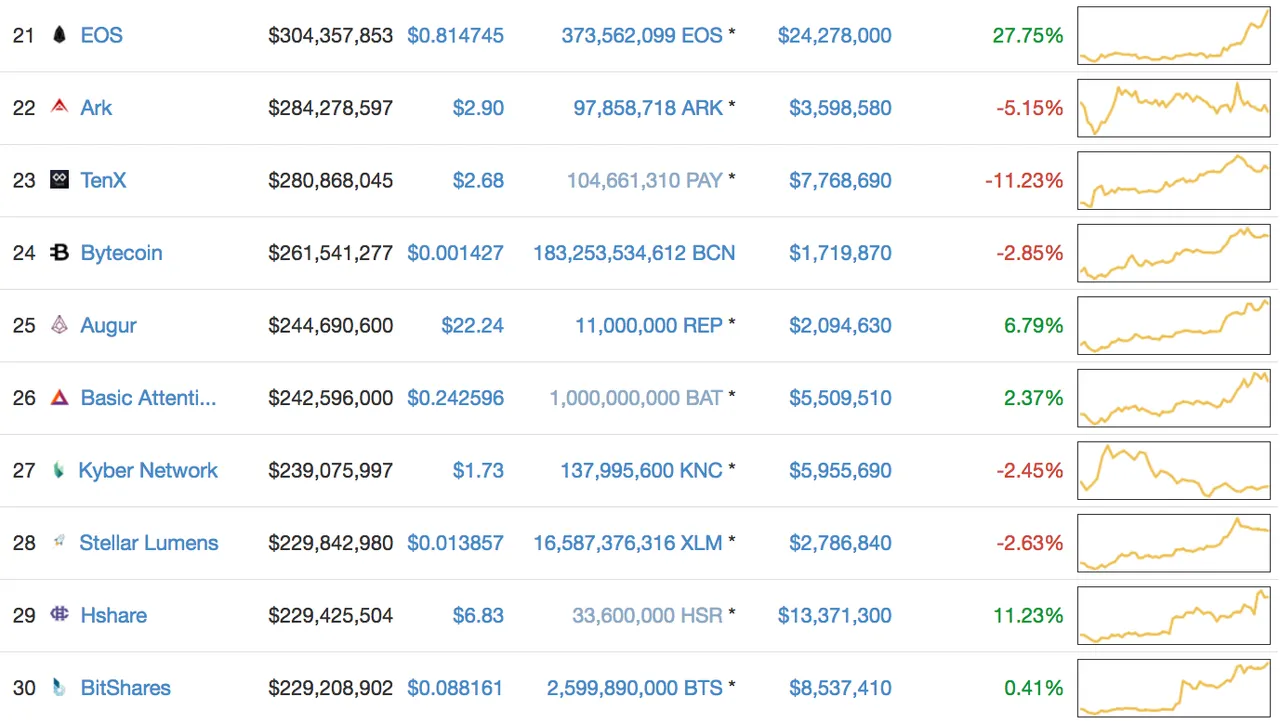Click BitShares volume $8,537,410
Viewport: 1280px width, 721px height.
click(840, 688)
